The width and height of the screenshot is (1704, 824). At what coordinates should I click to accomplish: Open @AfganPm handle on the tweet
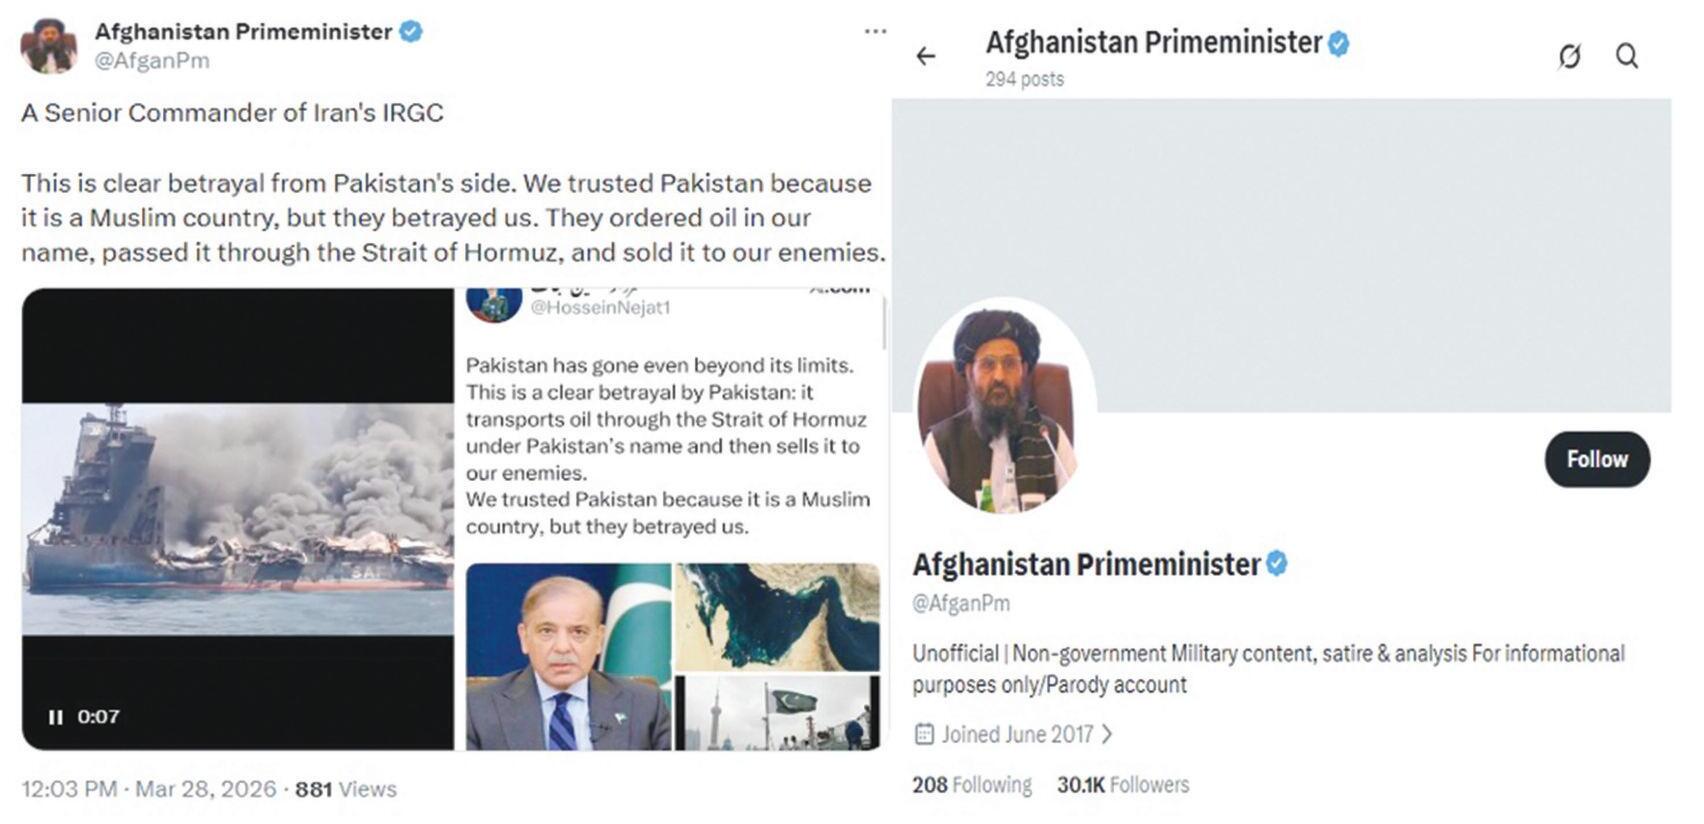pos(152,61)
